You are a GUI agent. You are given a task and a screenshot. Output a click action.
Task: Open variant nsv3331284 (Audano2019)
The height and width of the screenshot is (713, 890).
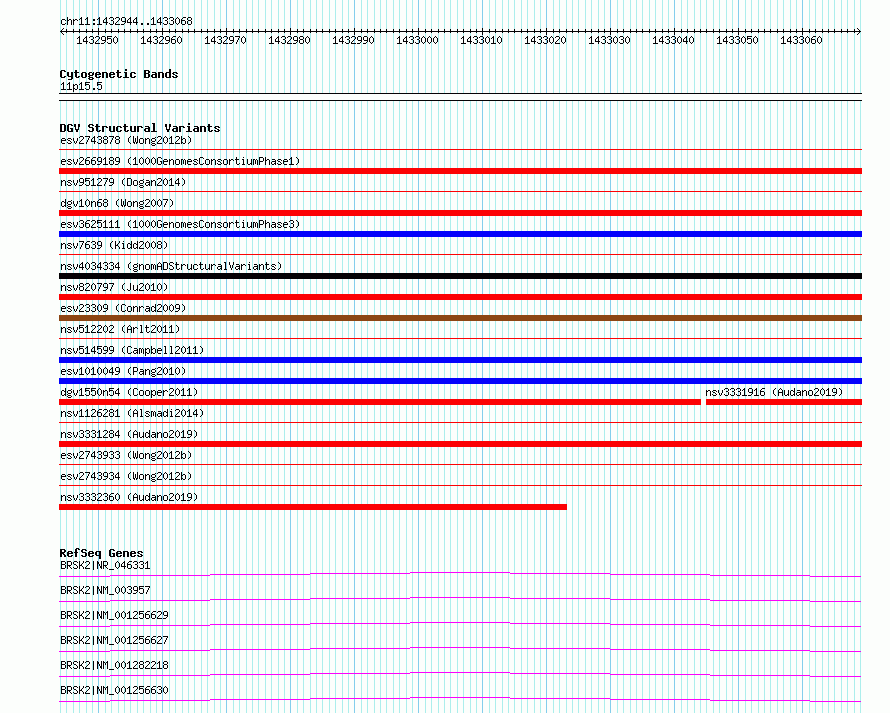[x=129, y=434]
